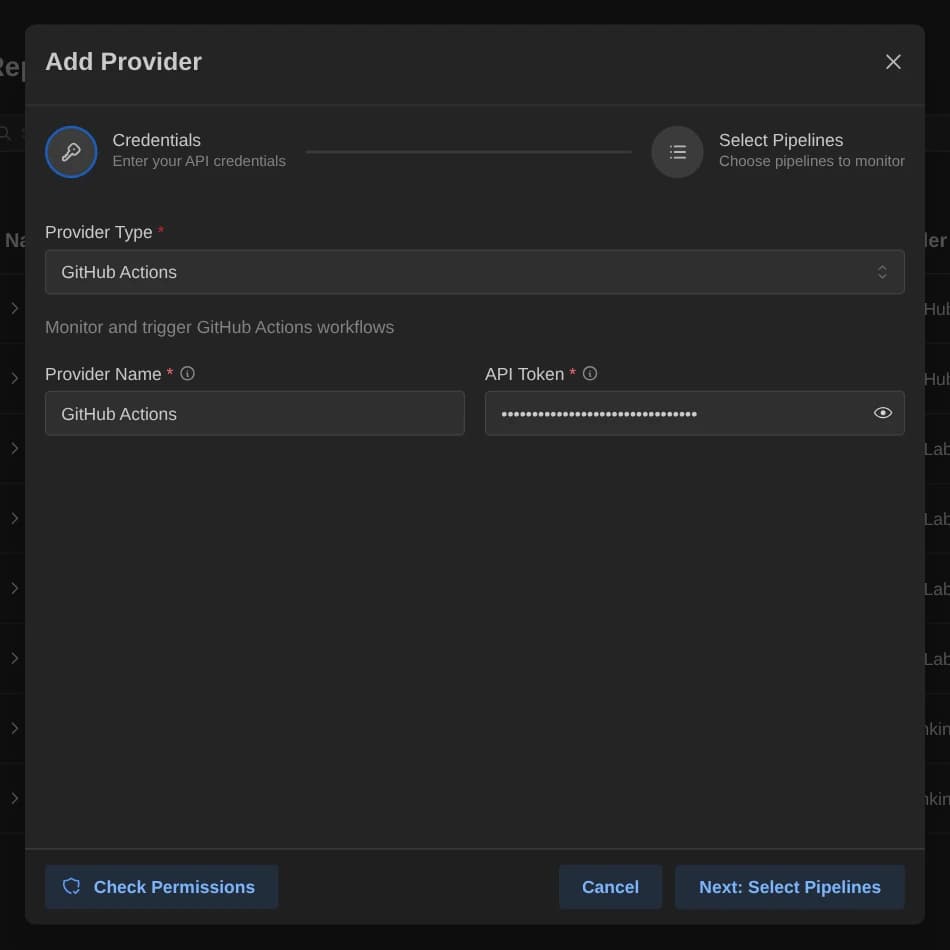Click the Check Permissions shield icon
950x950 pixels.
[x=71, y=886]
